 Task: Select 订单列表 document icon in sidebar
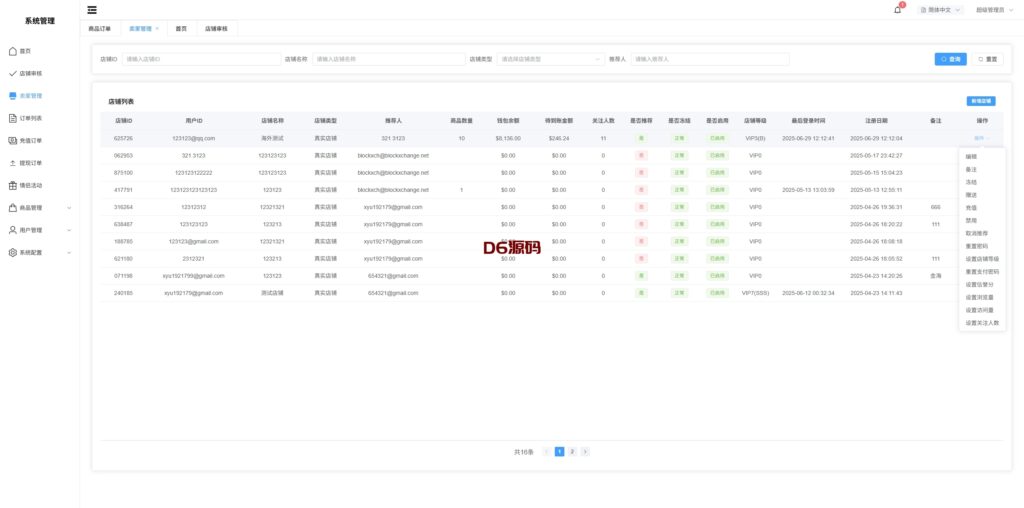(x=12, y=118)
